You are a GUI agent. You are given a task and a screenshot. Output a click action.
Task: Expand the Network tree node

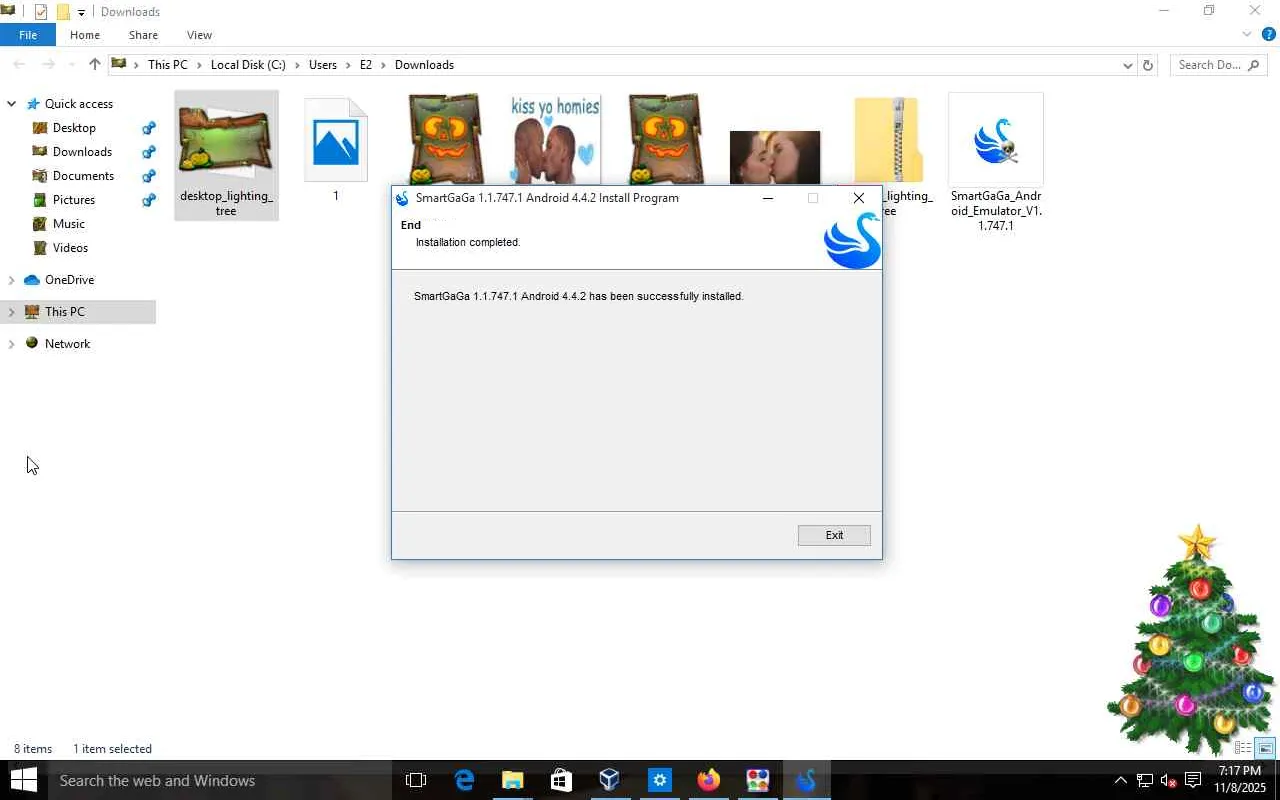coord(12,344)
